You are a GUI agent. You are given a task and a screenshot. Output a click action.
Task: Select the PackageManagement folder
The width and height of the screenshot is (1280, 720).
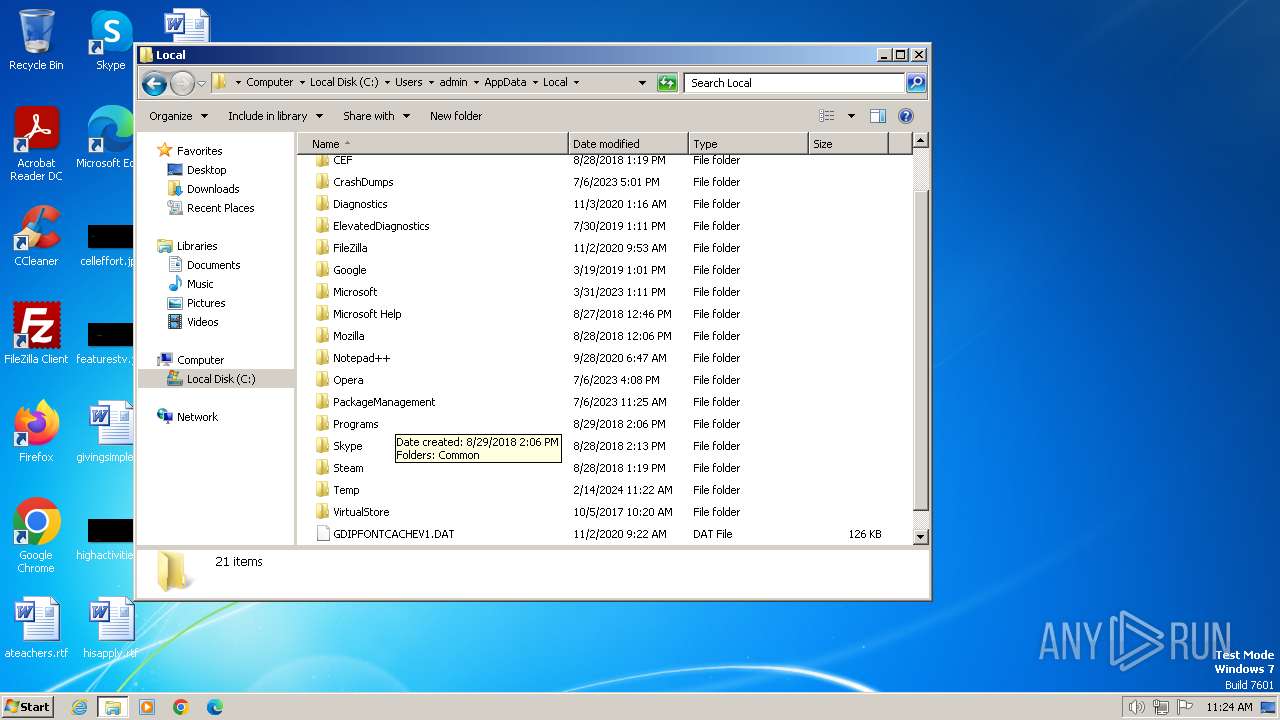point(384,402)
